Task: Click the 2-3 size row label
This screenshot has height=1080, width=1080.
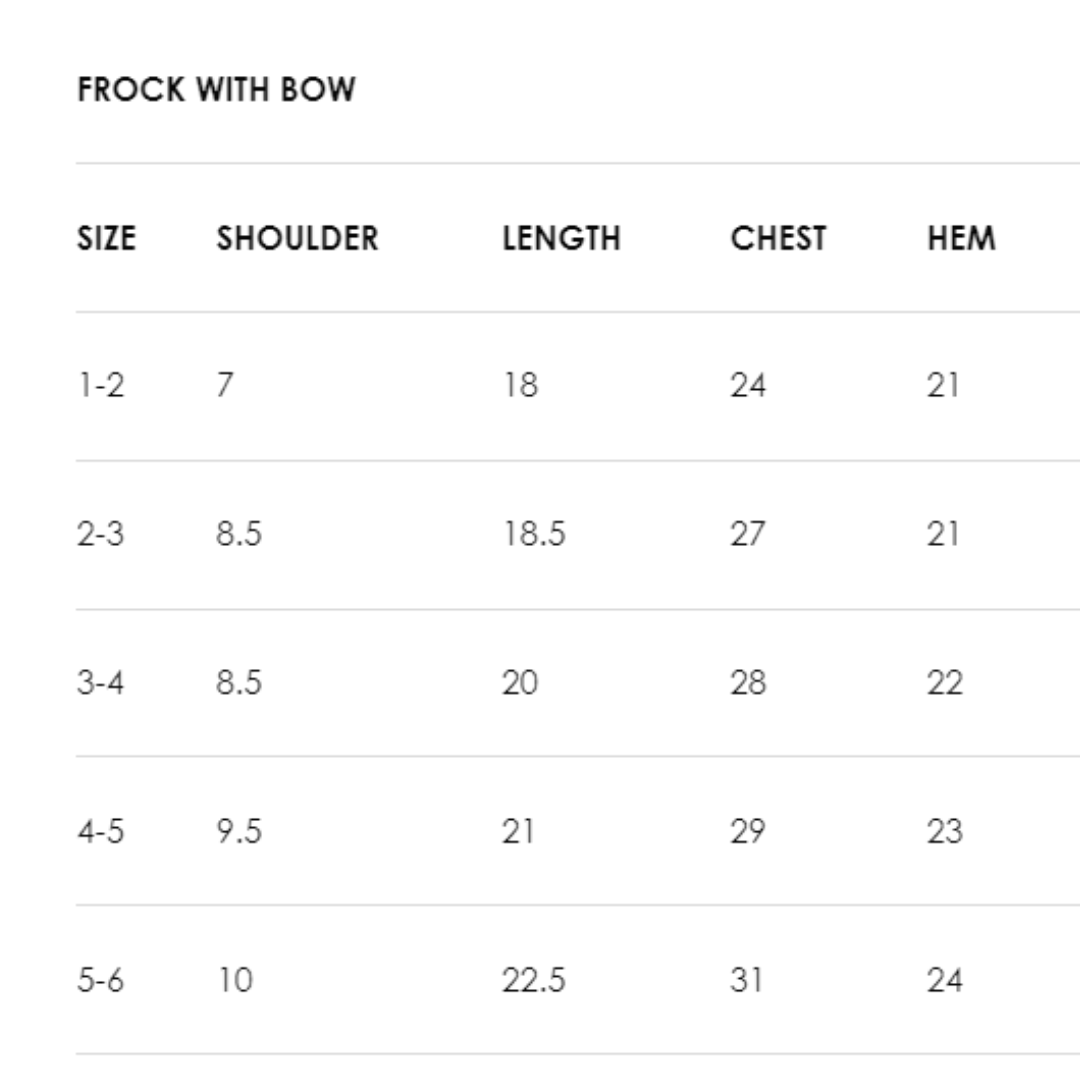Action: (101, 534)
